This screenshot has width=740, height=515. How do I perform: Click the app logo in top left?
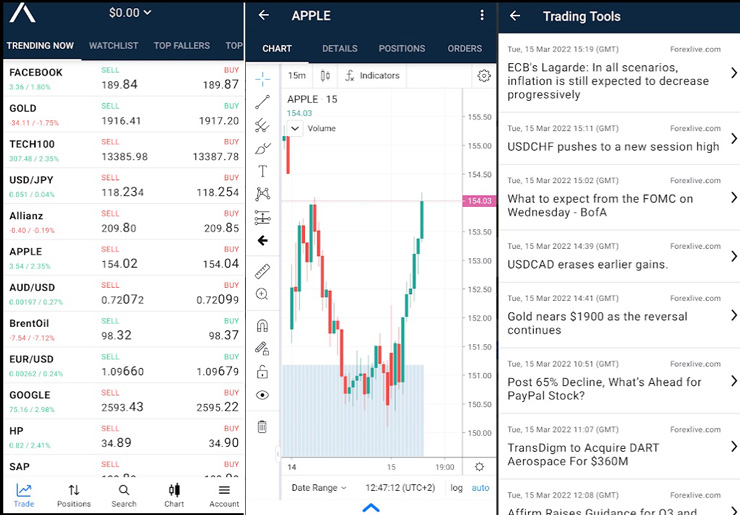[22, 13]
